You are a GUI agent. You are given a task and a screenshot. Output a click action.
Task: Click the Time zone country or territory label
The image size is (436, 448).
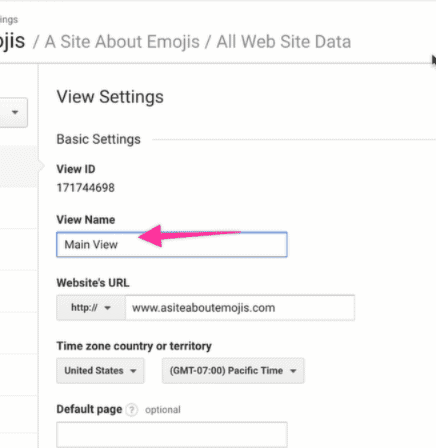point(134,346)
